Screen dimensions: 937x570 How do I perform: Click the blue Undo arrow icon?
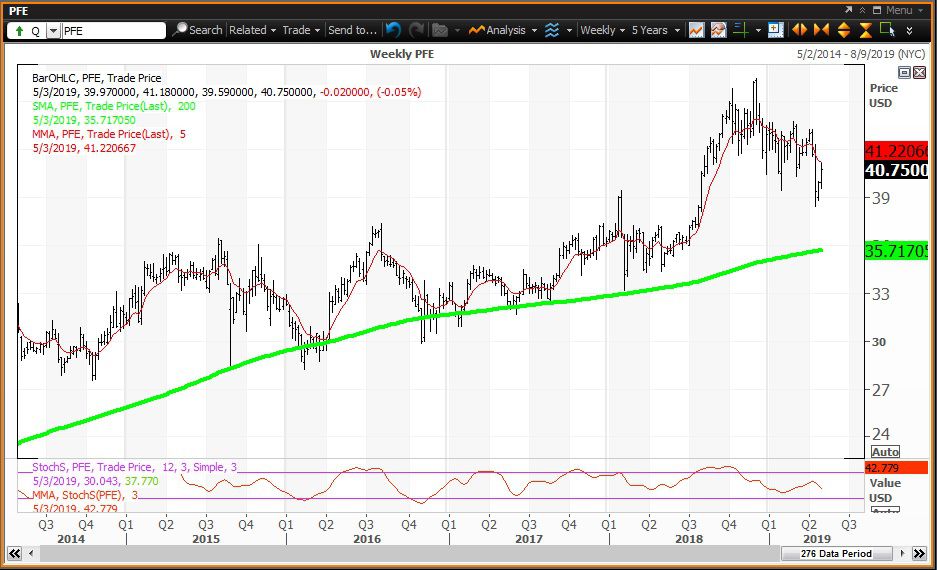(393, 30)
